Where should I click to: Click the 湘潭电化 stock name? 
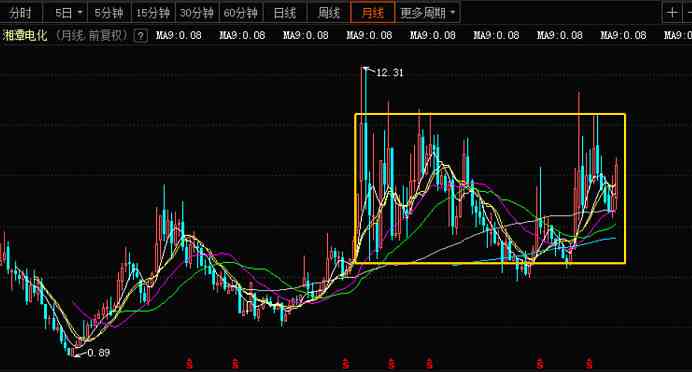pos(25,35)
